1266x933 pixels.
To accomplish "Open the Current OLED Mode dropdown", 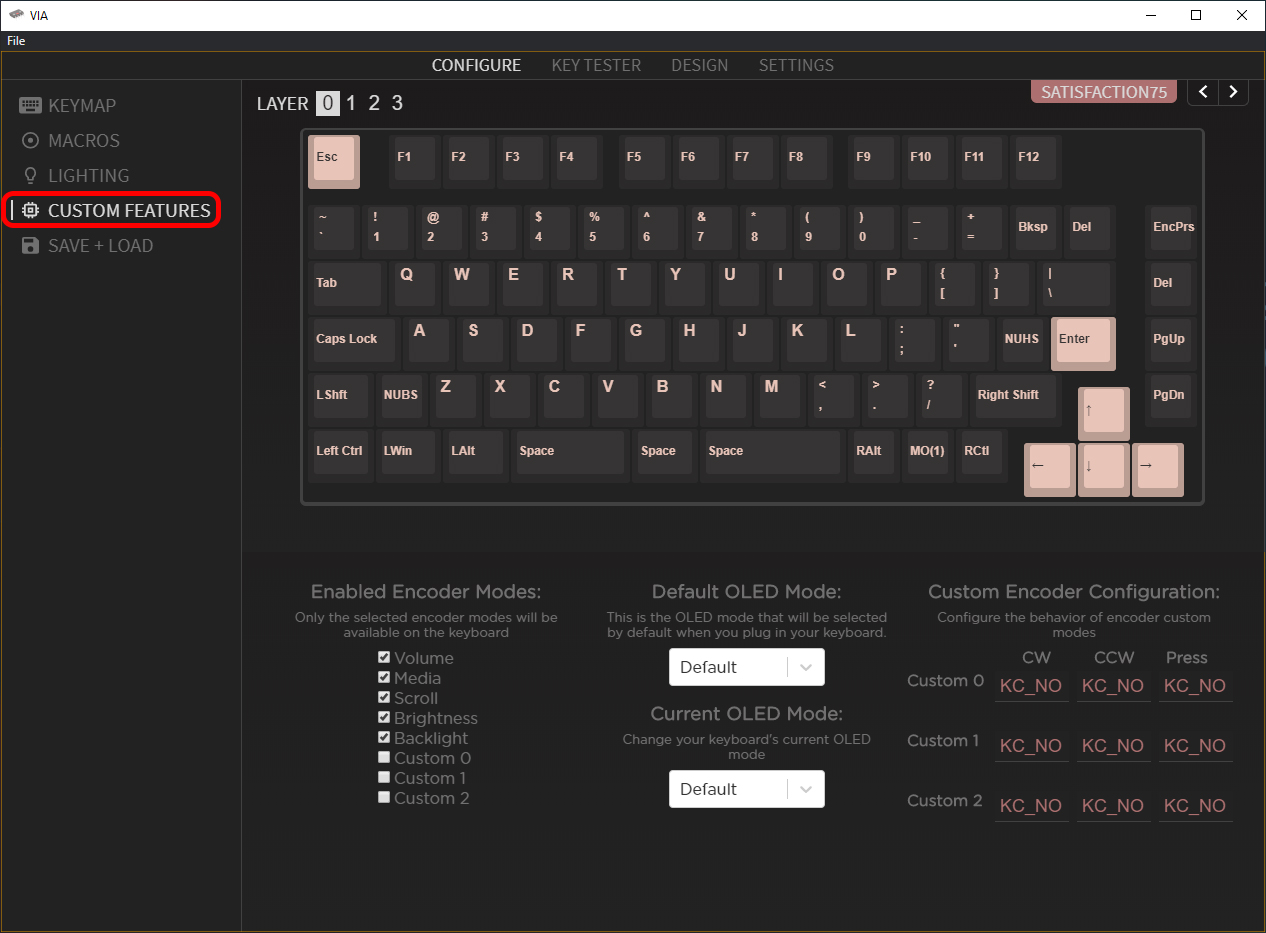I will point(746,789).
